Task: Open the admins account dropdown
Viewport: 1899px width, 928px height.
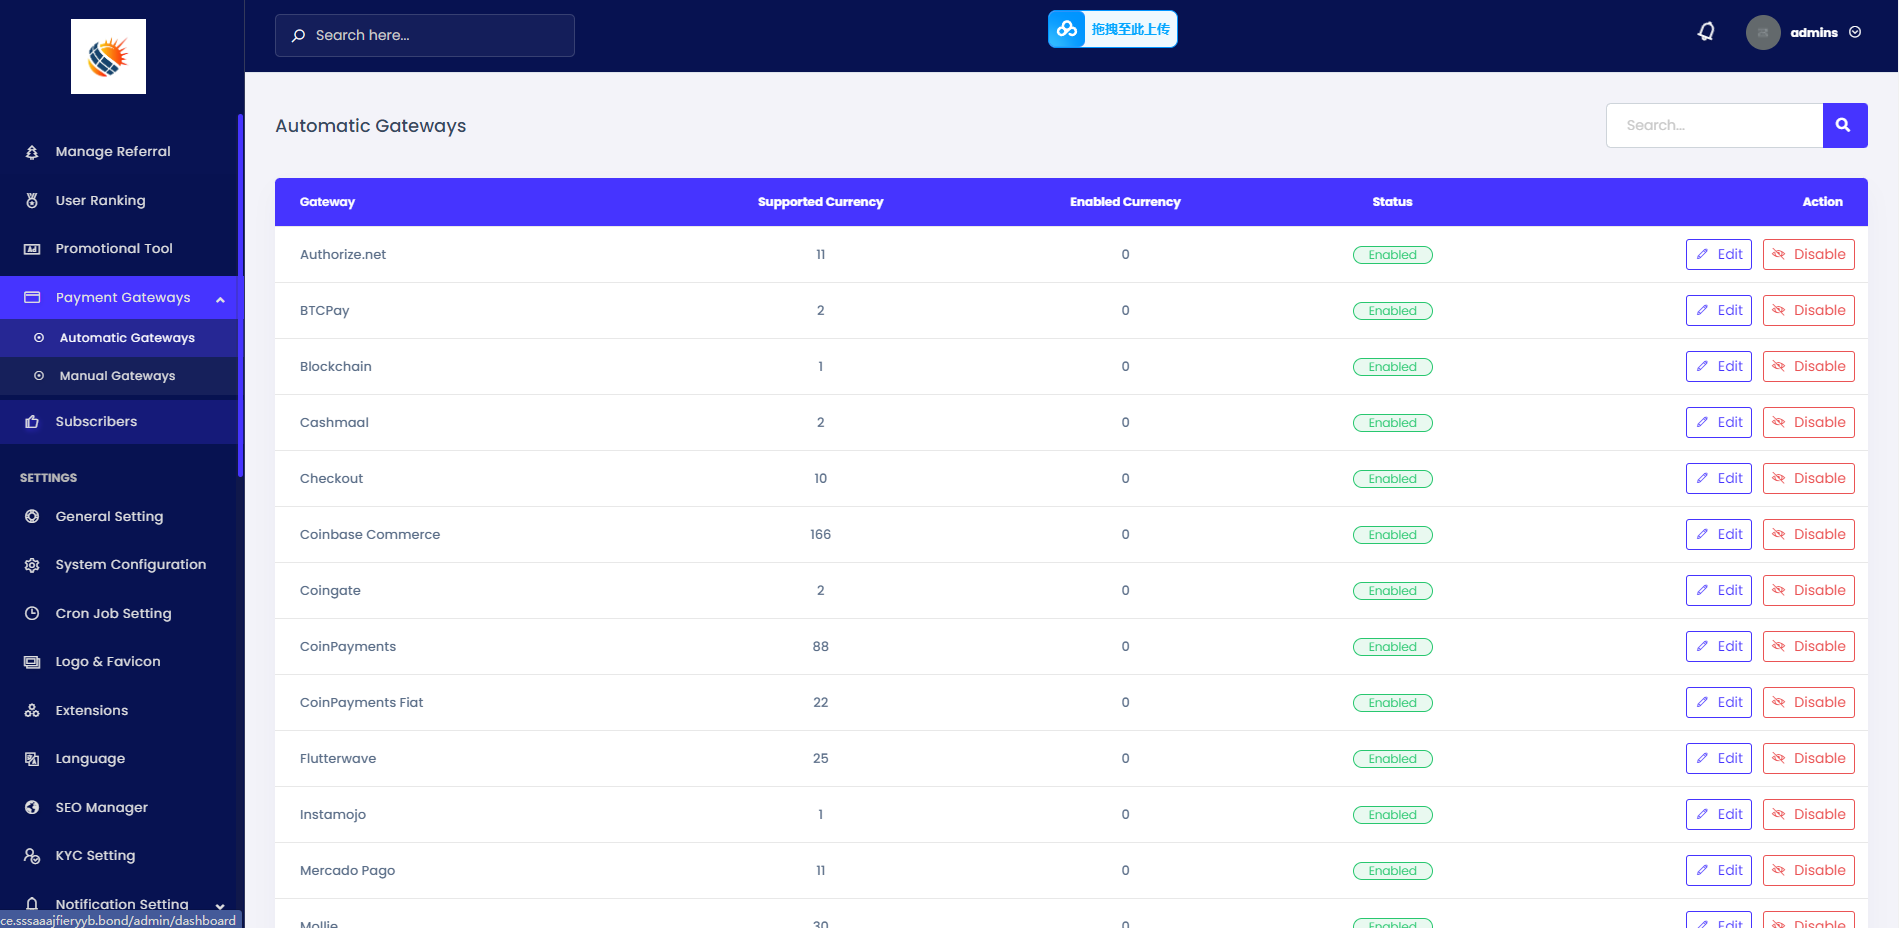Action: click(x=1825, y=33)
